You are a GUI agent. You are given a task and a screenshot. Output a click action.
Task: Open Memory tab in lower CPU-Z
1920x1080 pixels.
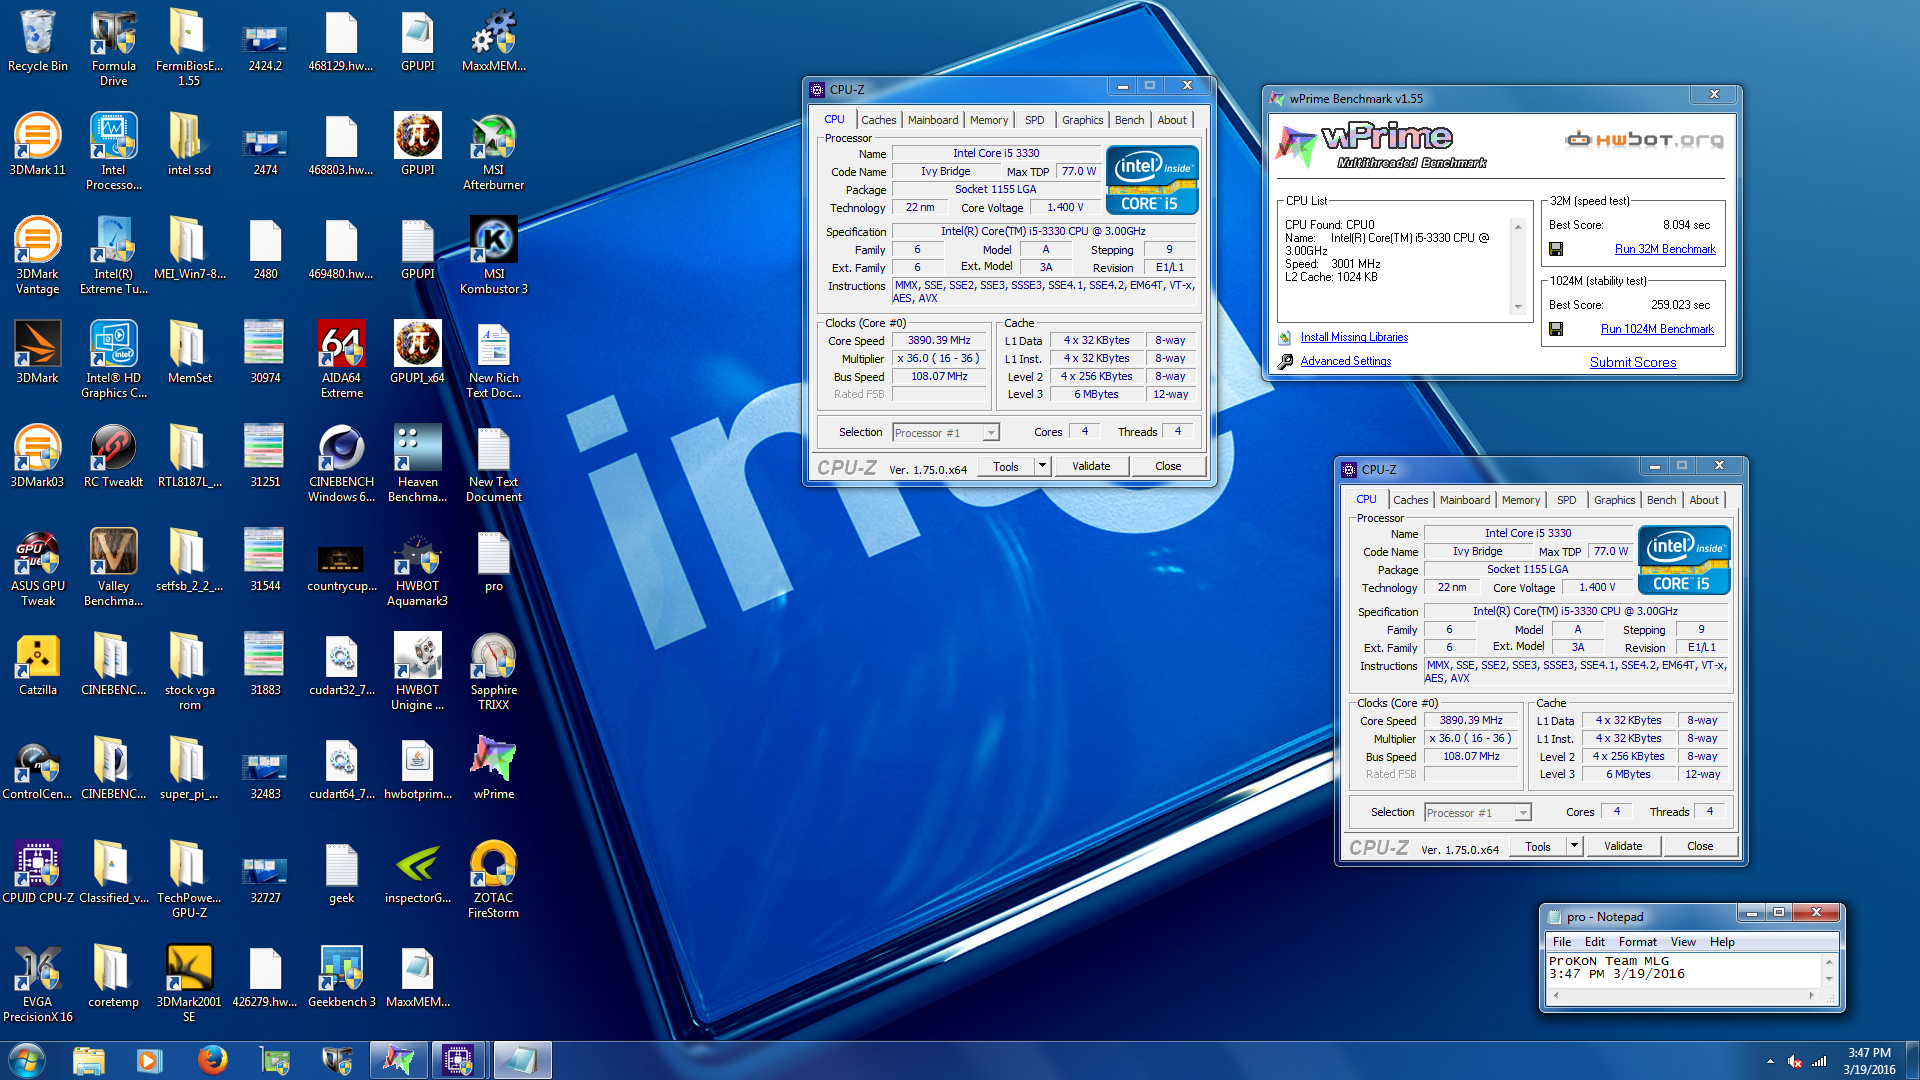(x=1520, y=500)
